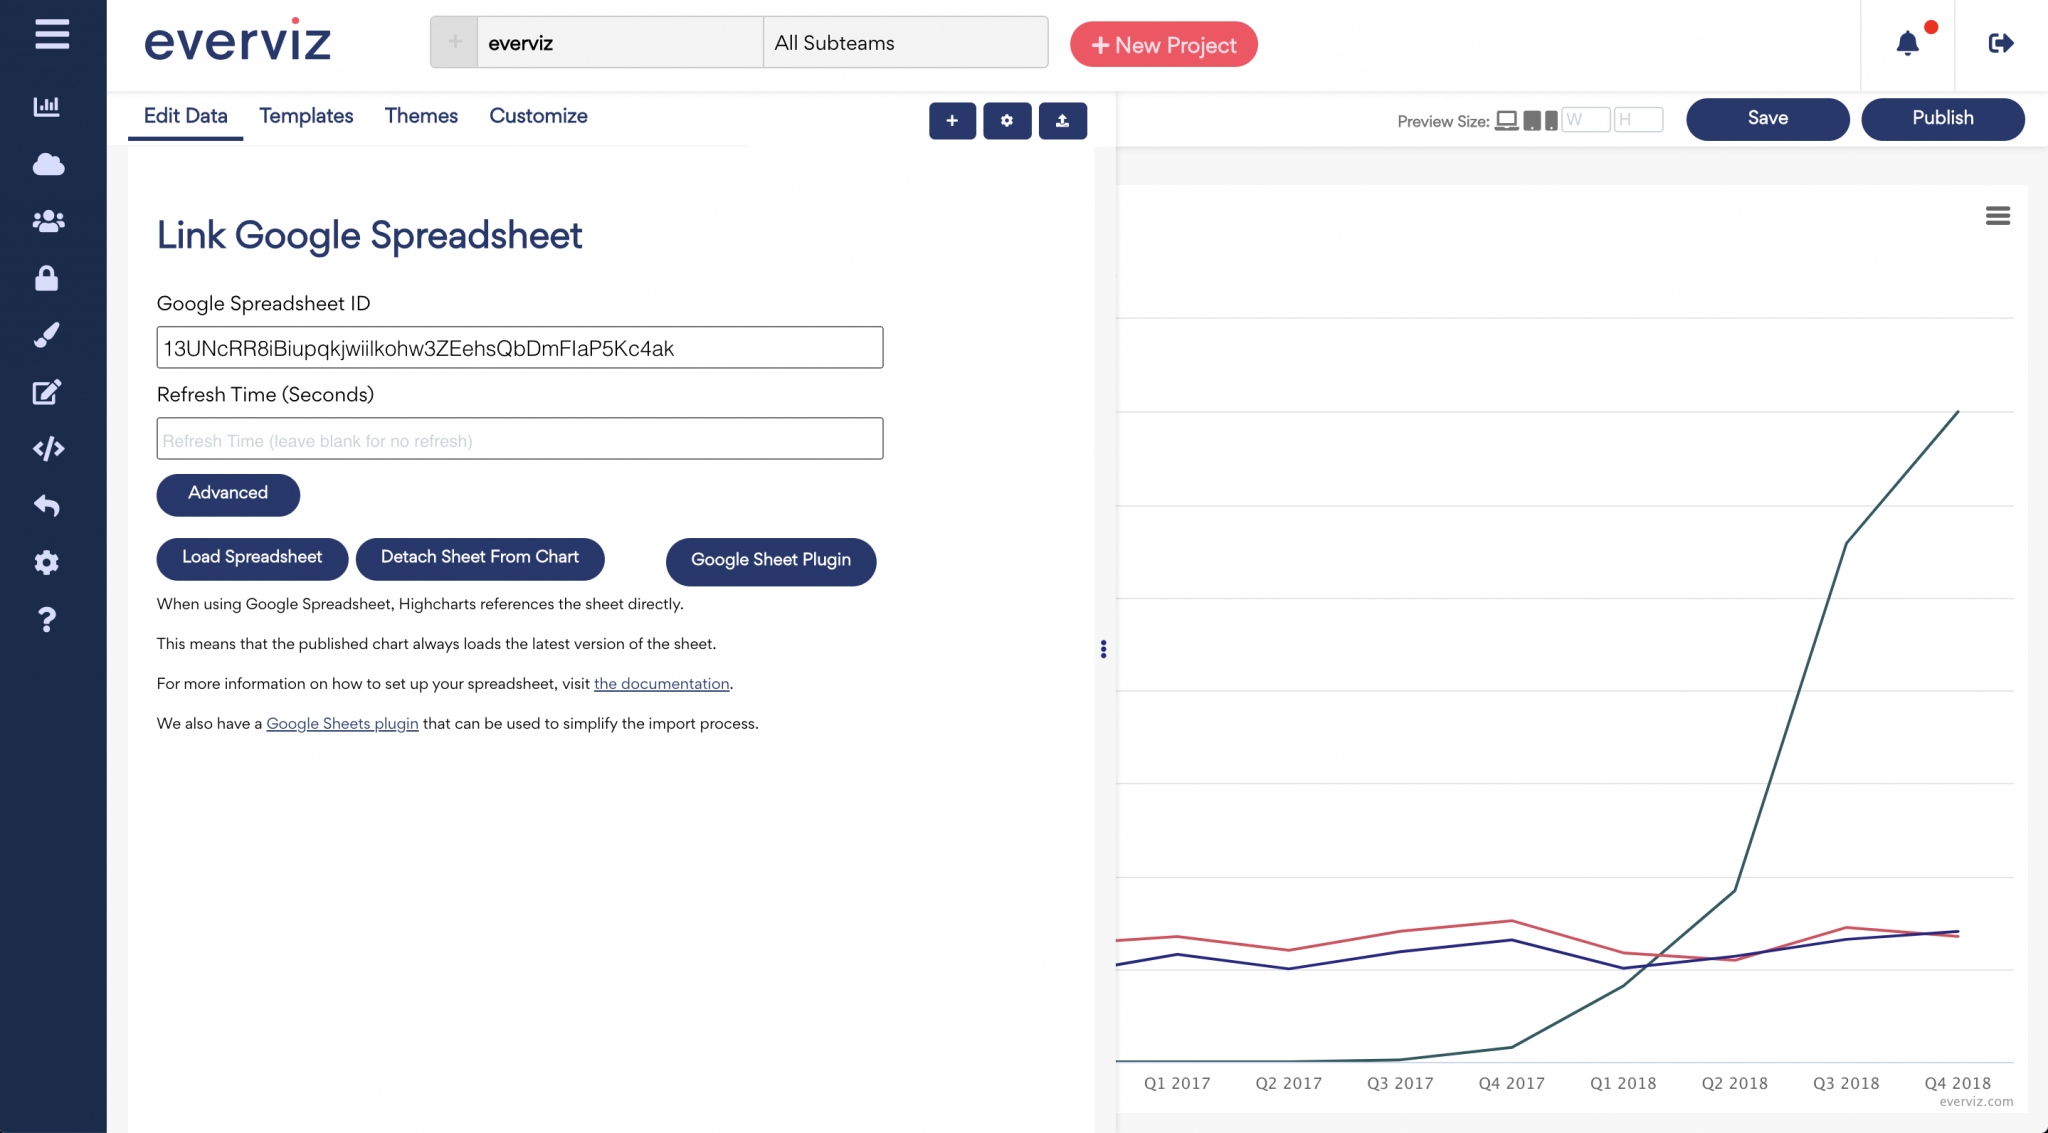Open the edit compose icon in sidebar
The width and height of the screenshot is (2048, 1133).
tap(47, 392)
